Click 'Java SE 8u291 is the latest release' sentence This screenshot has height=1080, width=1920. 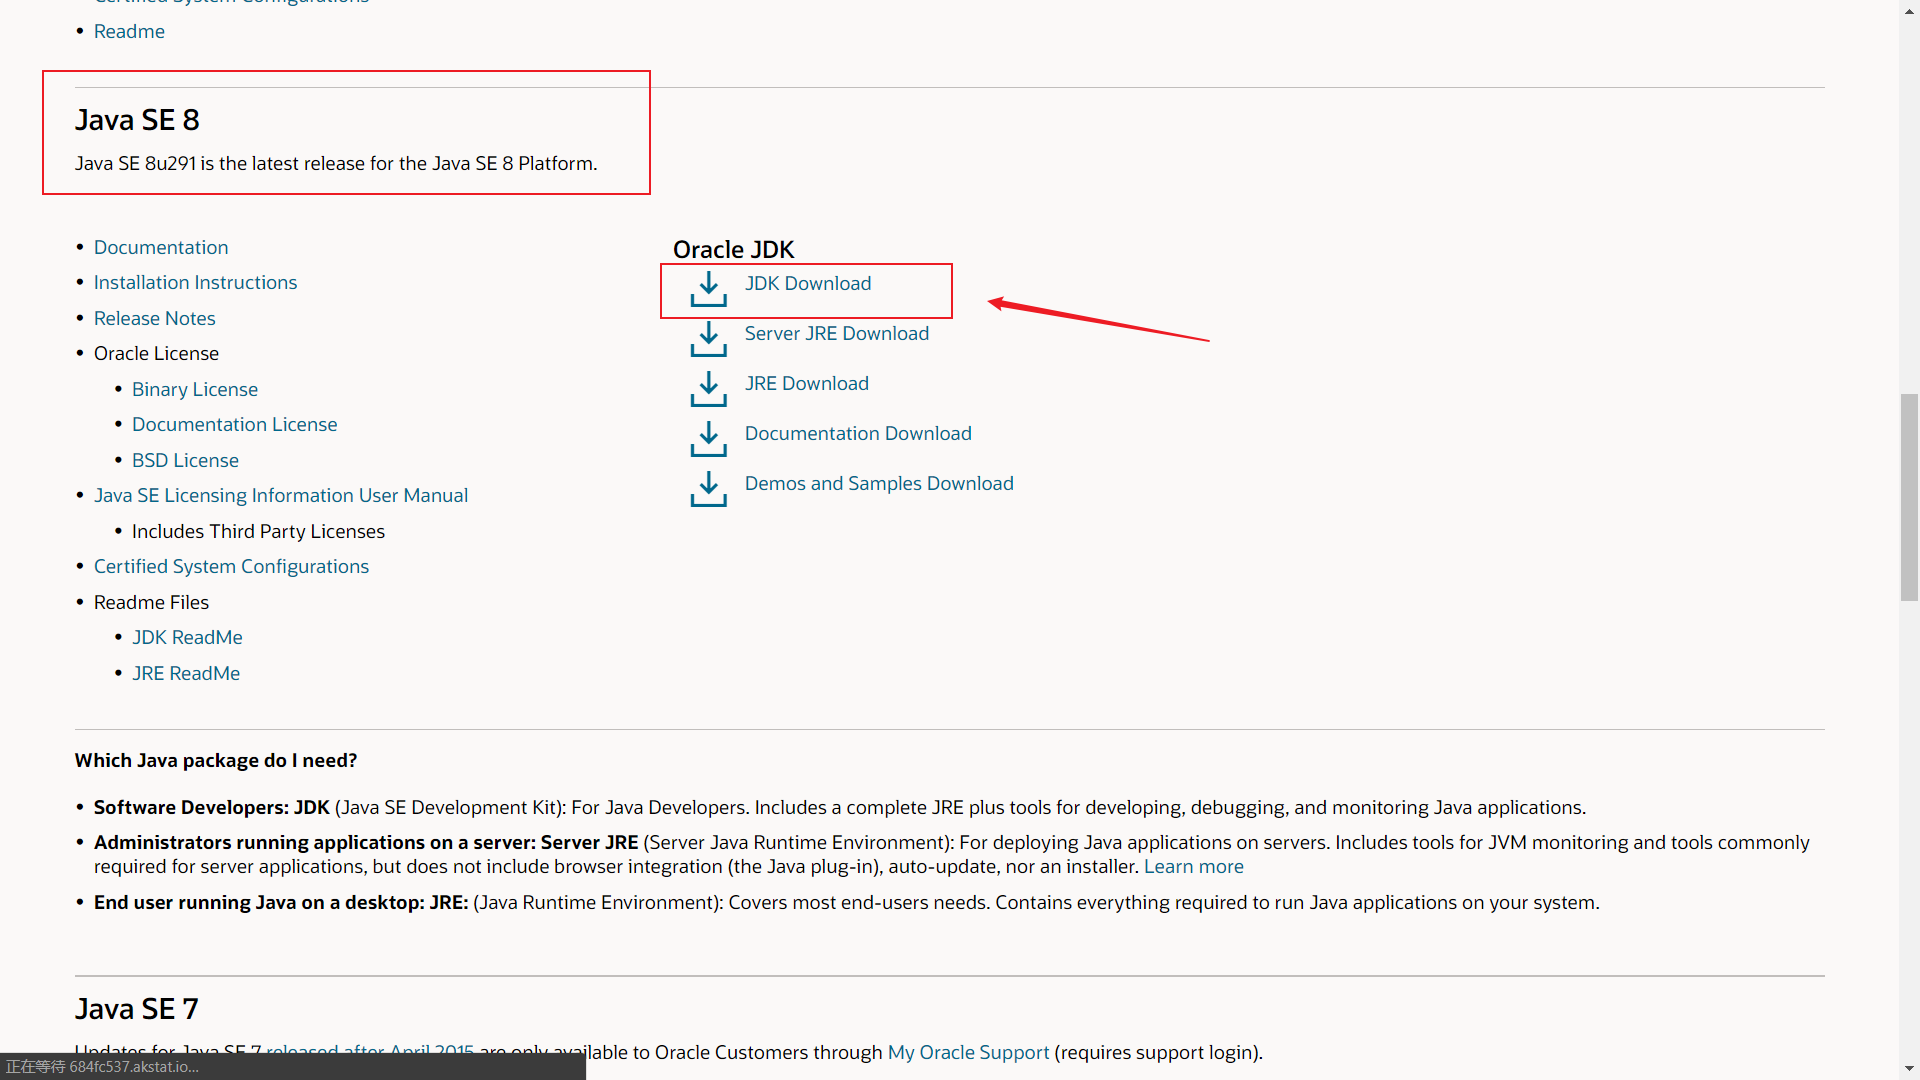coord(336,164)
